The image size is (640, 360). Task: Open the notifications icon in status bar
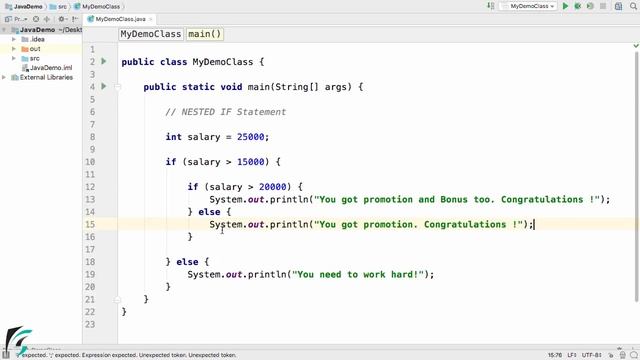[x=633, y=355]
